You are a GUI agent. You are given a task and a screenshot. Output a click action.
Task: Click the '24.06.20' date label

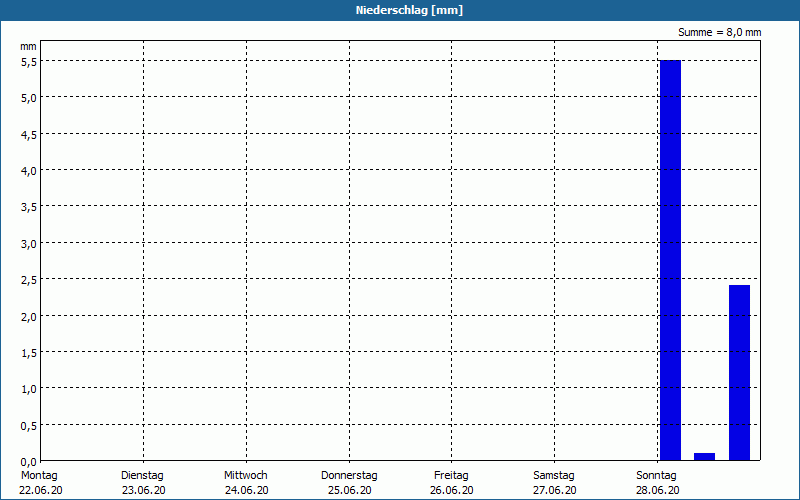coord(246,490)
